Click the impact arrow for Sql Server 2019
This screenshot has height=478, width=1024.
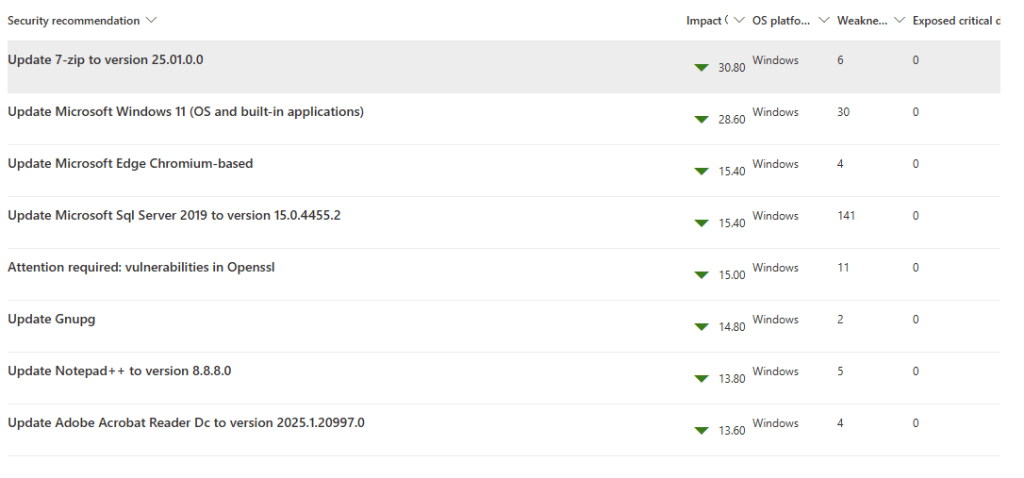701,224
